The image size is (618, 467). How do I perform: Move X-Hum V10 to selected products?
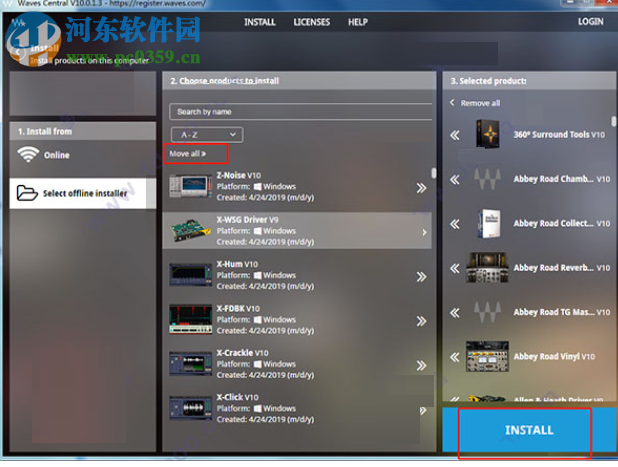[421, 277]
